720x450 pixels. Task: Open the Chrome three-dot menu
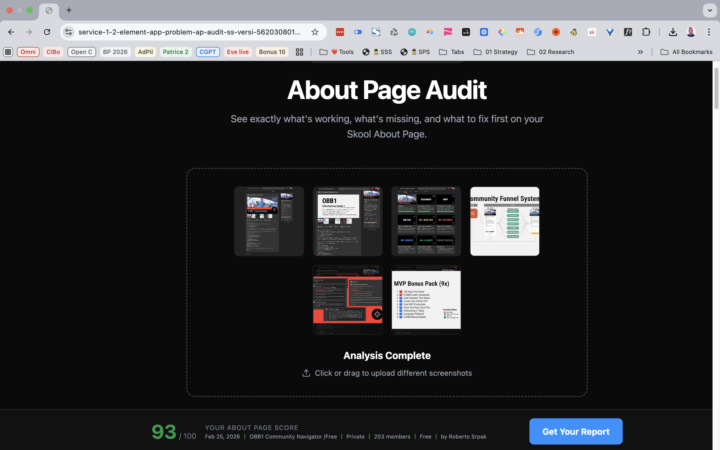pos(709,32)
